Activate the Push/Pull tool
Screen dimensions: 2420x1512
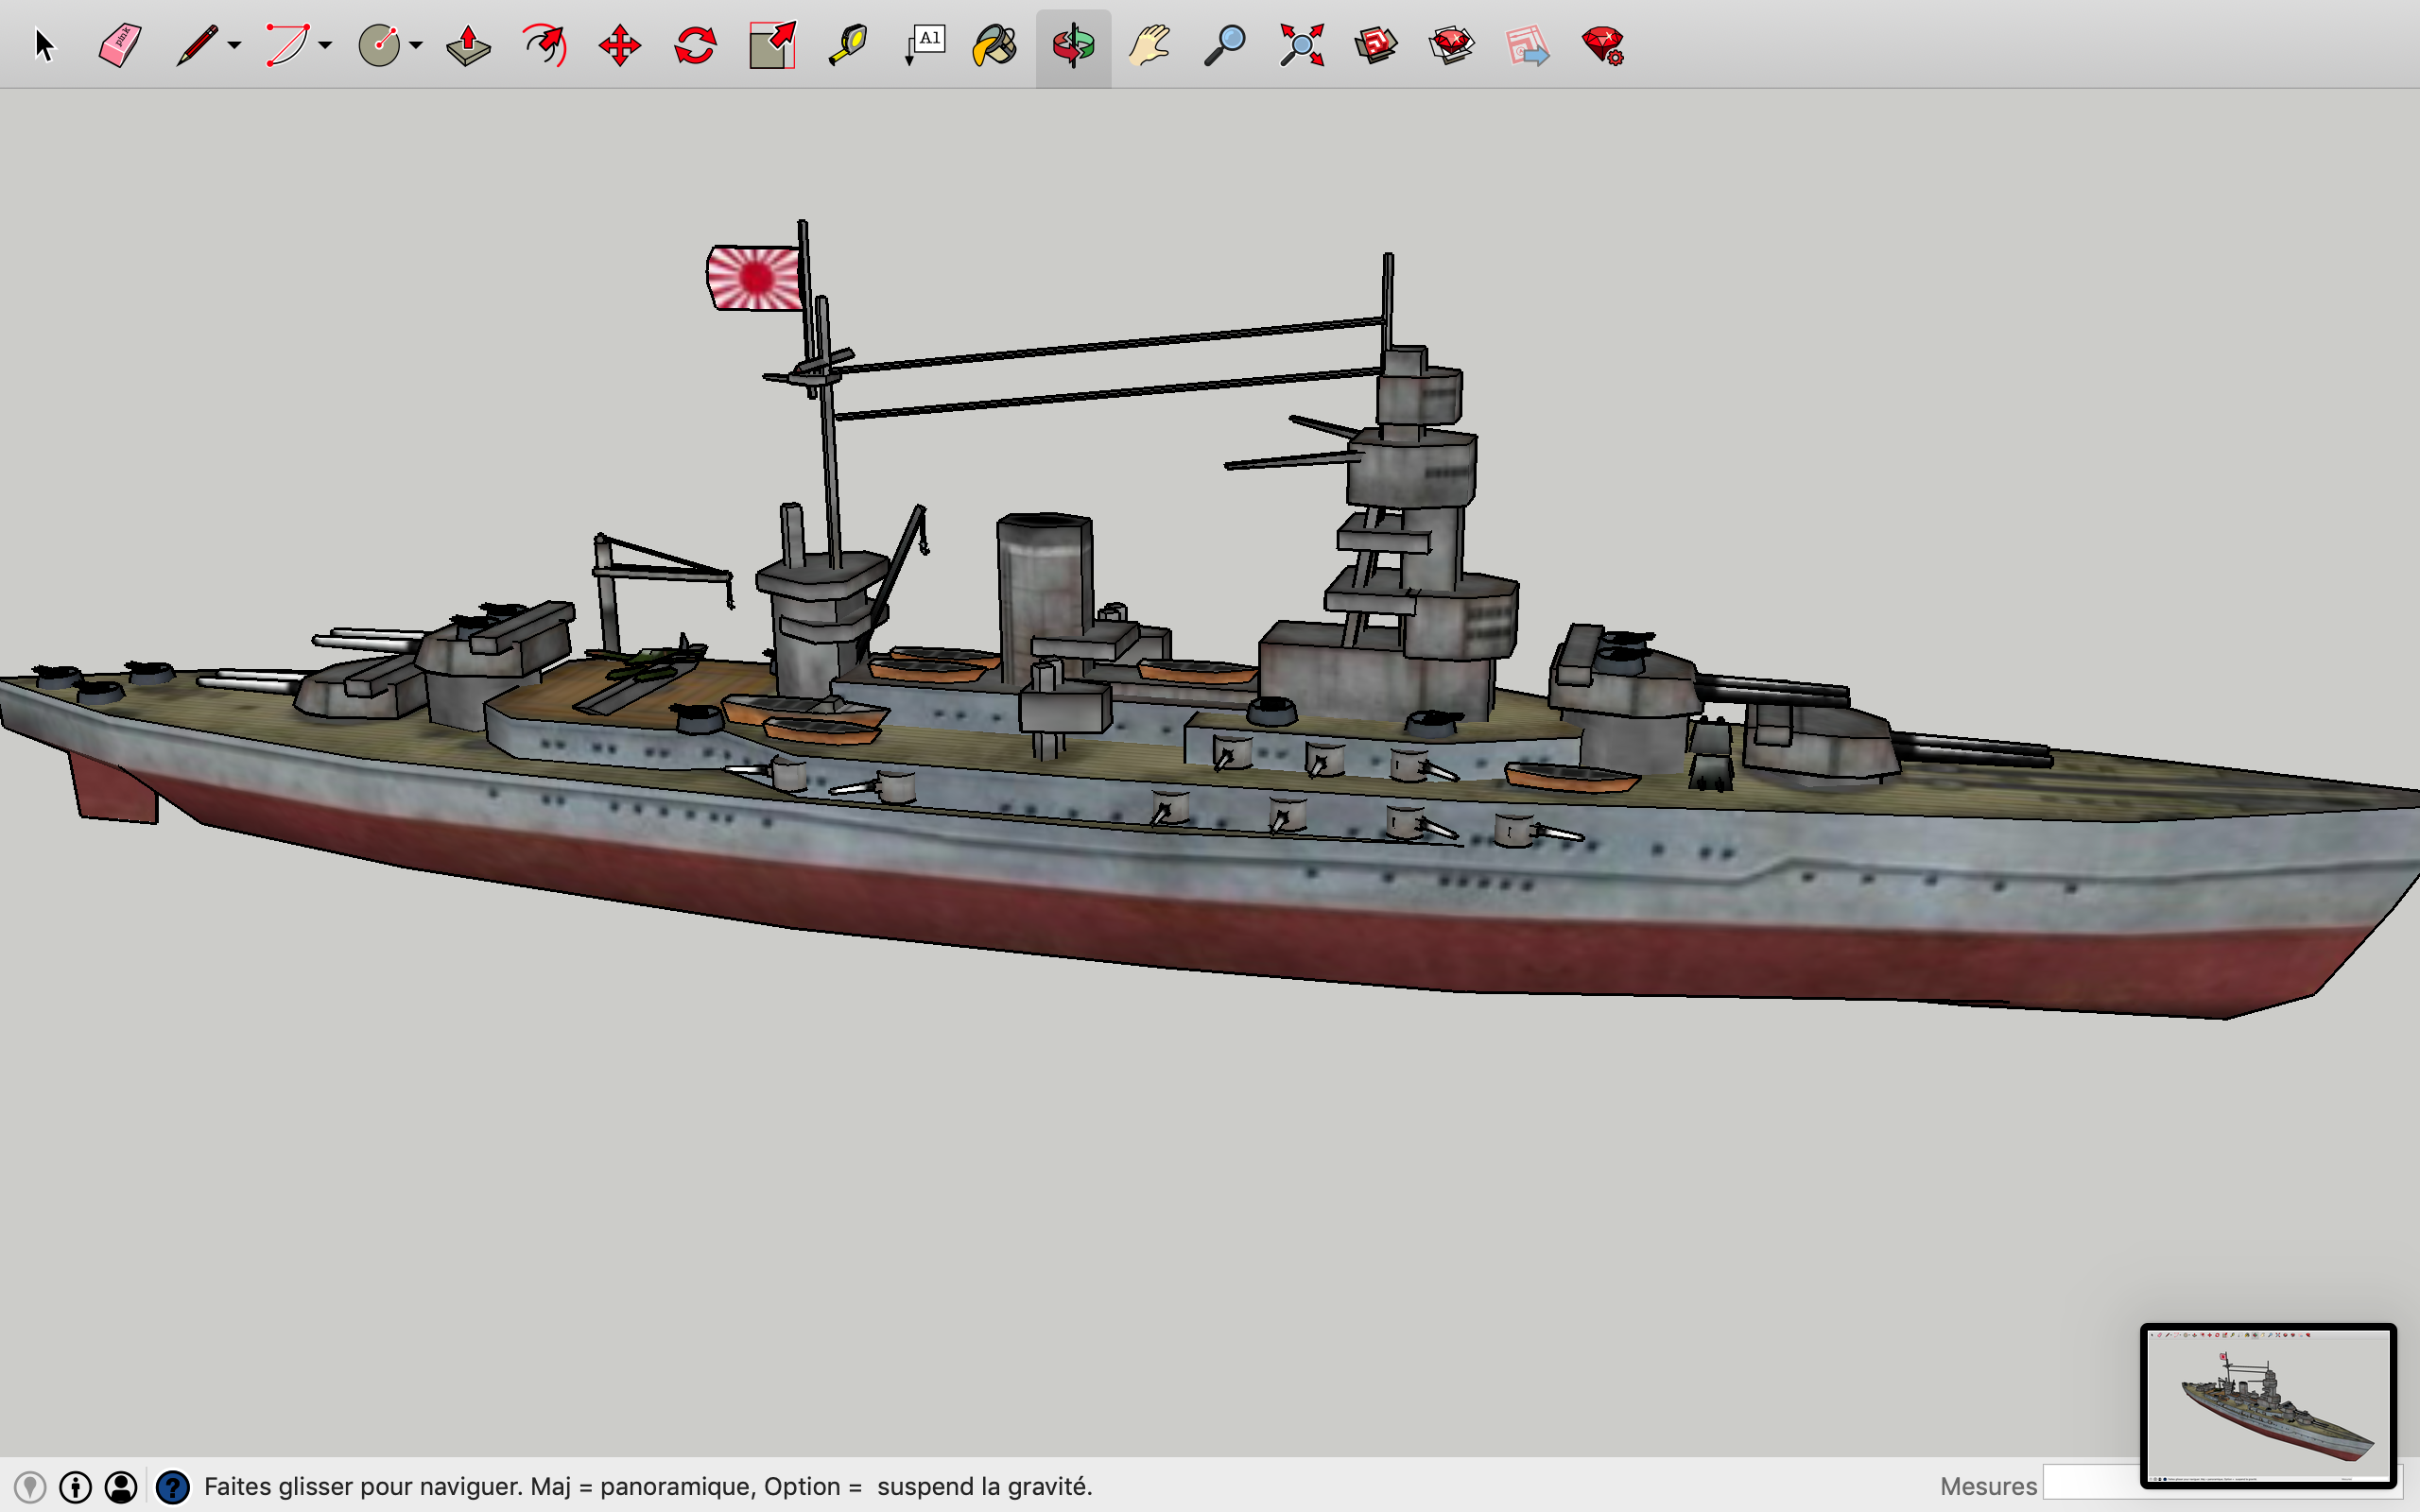[x=468, y=46]
